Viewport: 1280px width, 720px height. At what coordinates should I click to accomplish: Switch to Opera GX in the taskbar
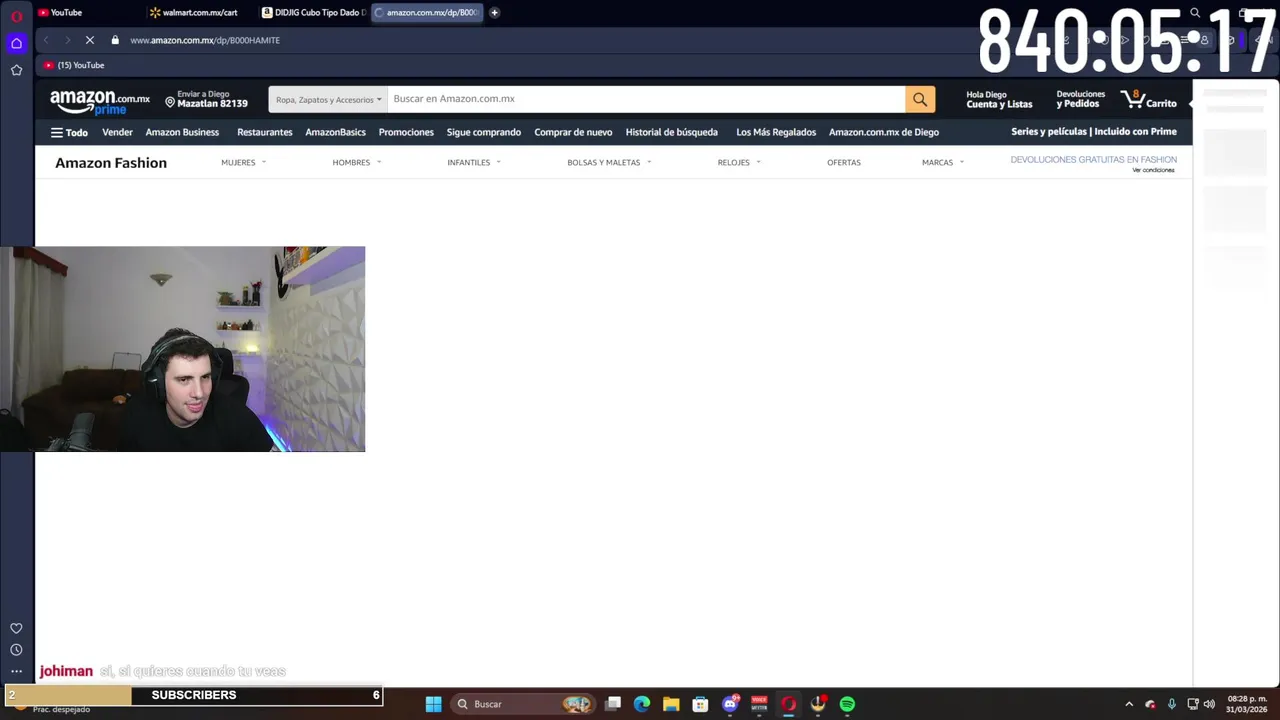point(788,704)
